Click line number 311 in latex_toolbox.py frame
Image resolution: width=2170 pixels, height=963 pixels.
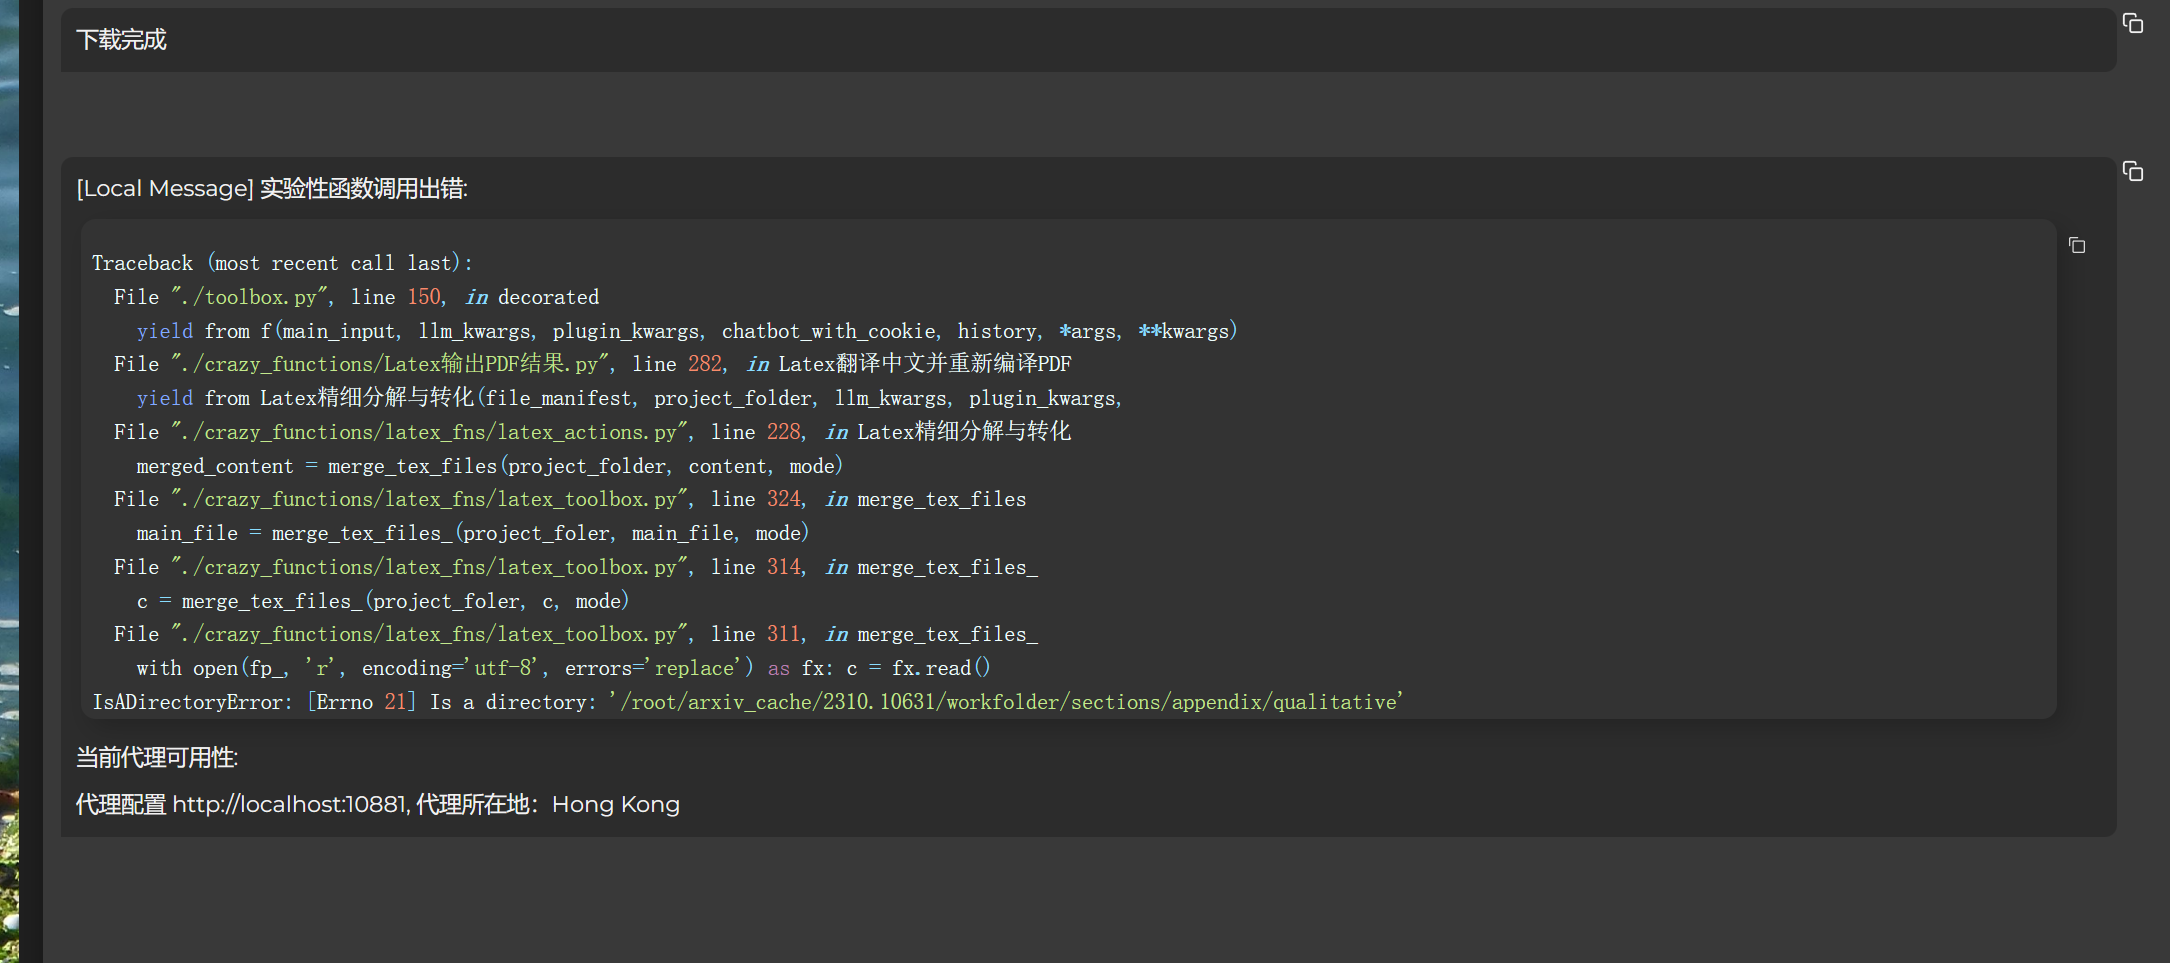pos(783,633)
